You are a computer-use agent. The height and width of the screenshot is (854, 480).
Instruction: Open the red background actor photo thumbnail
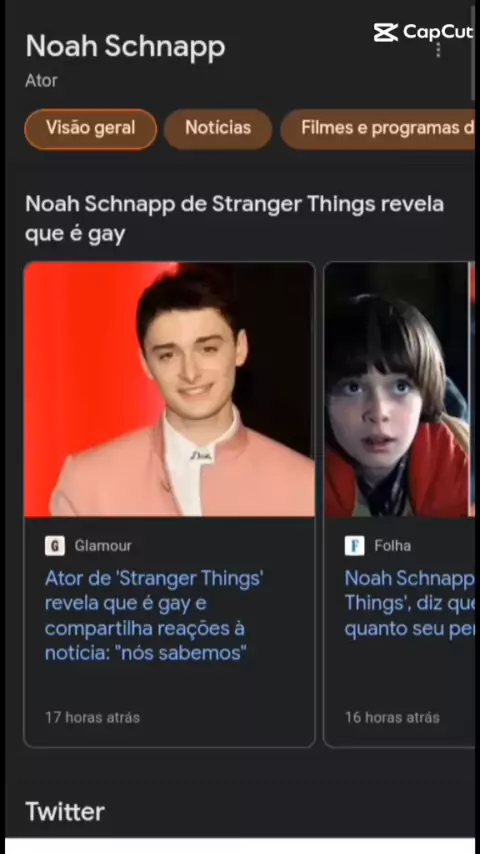[169, 389]
